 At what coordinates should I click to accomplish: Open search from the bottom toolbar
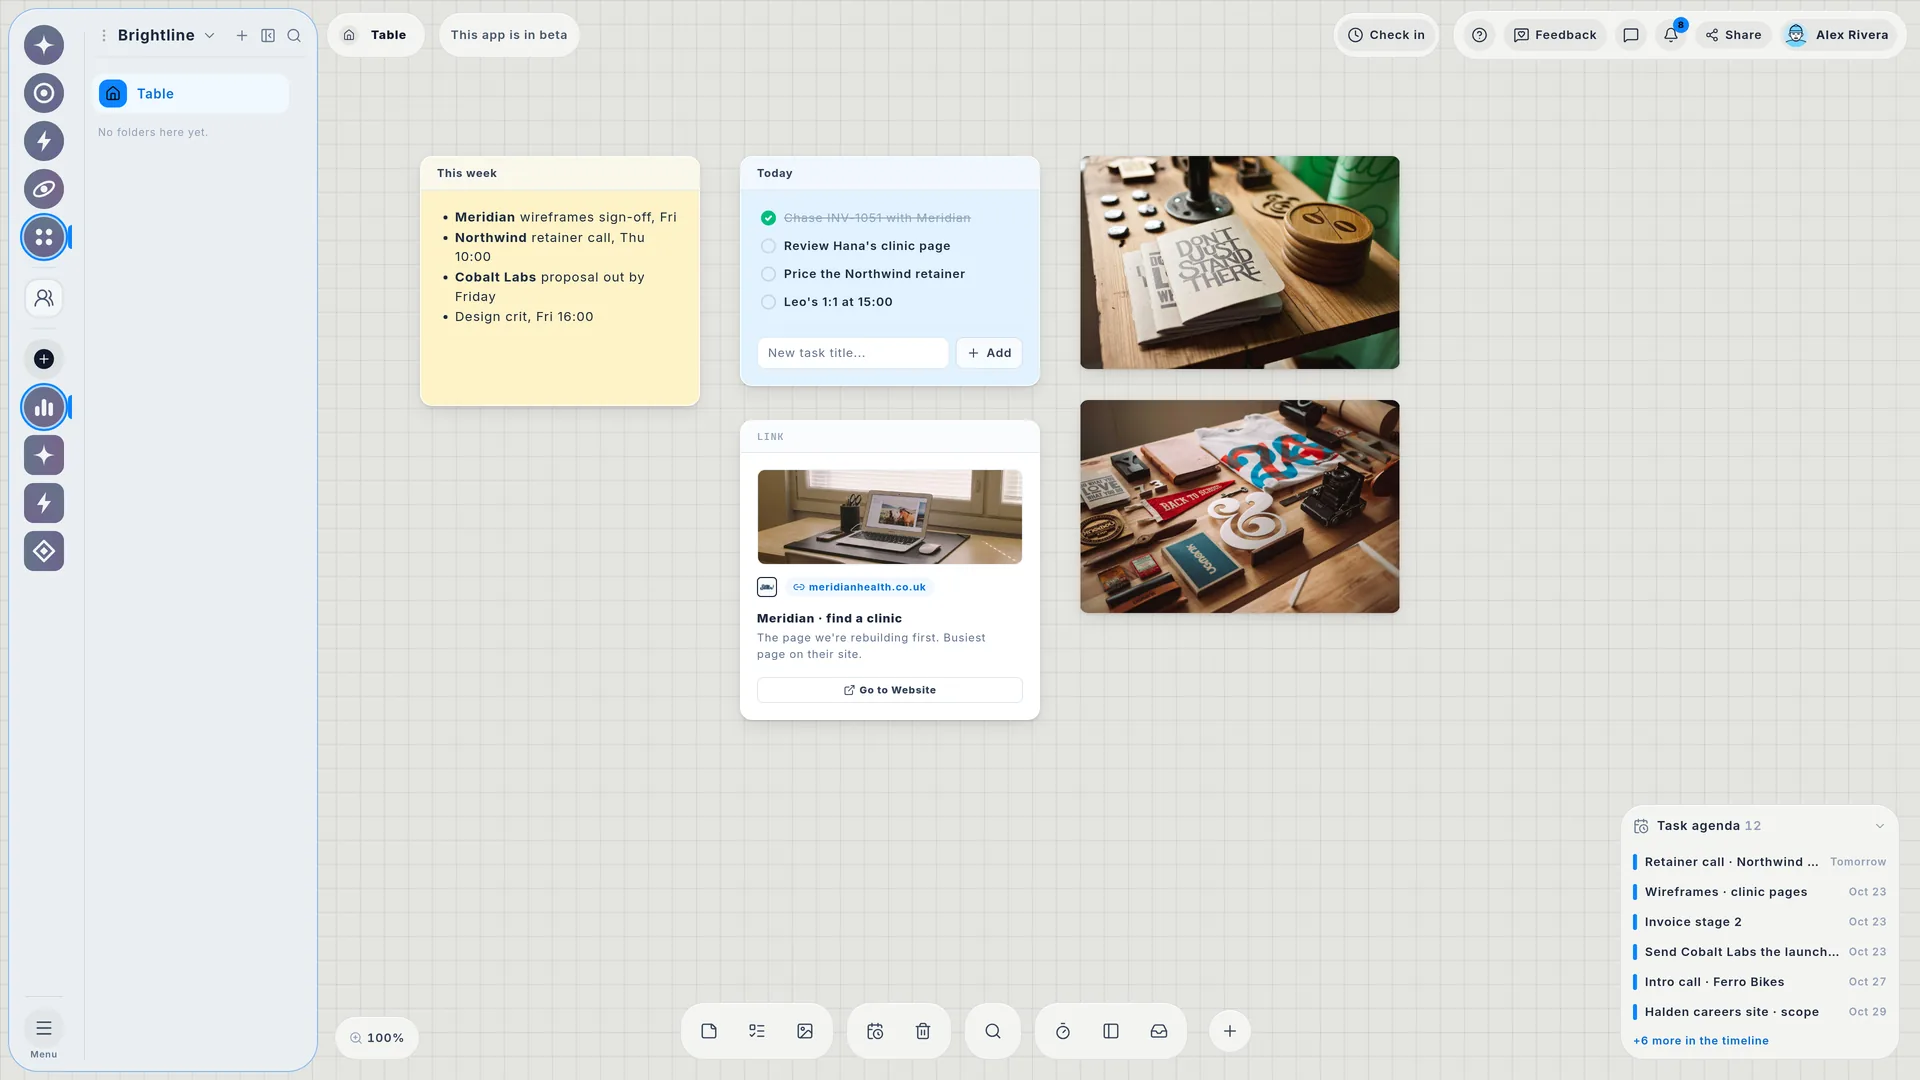[993, 1031]
